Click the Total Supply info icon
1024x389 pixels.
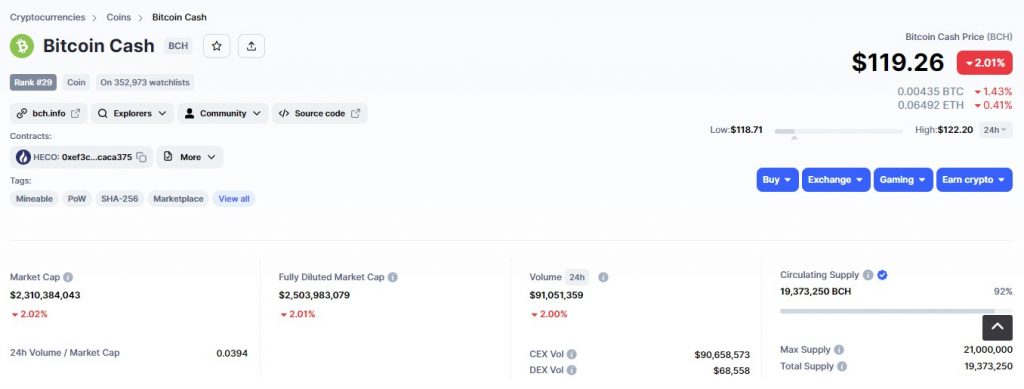(x=842, y=366)
